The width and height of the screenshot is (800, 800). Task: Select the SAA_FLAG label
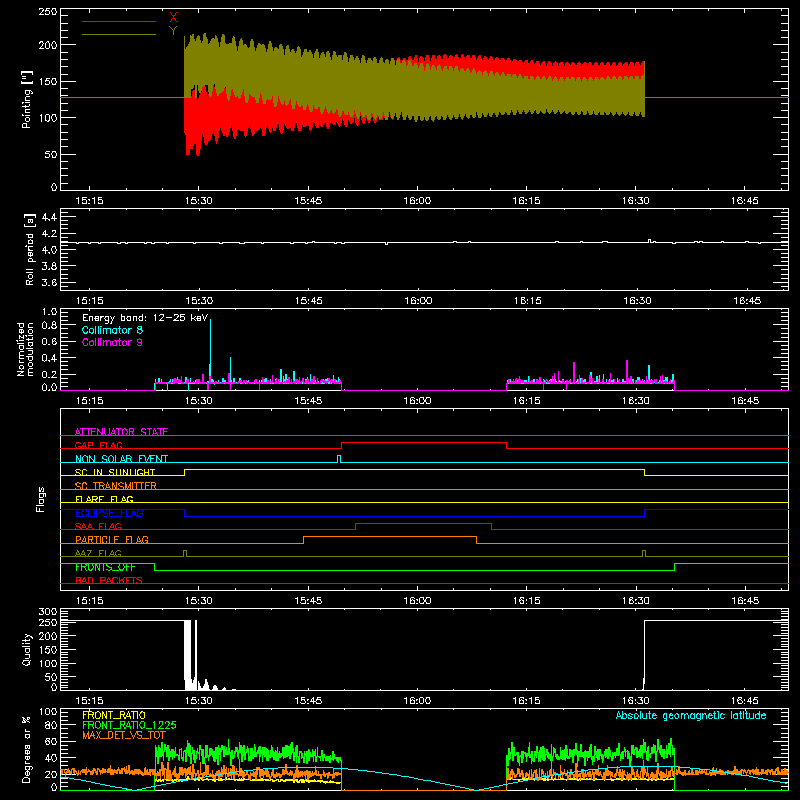[98, 526]
